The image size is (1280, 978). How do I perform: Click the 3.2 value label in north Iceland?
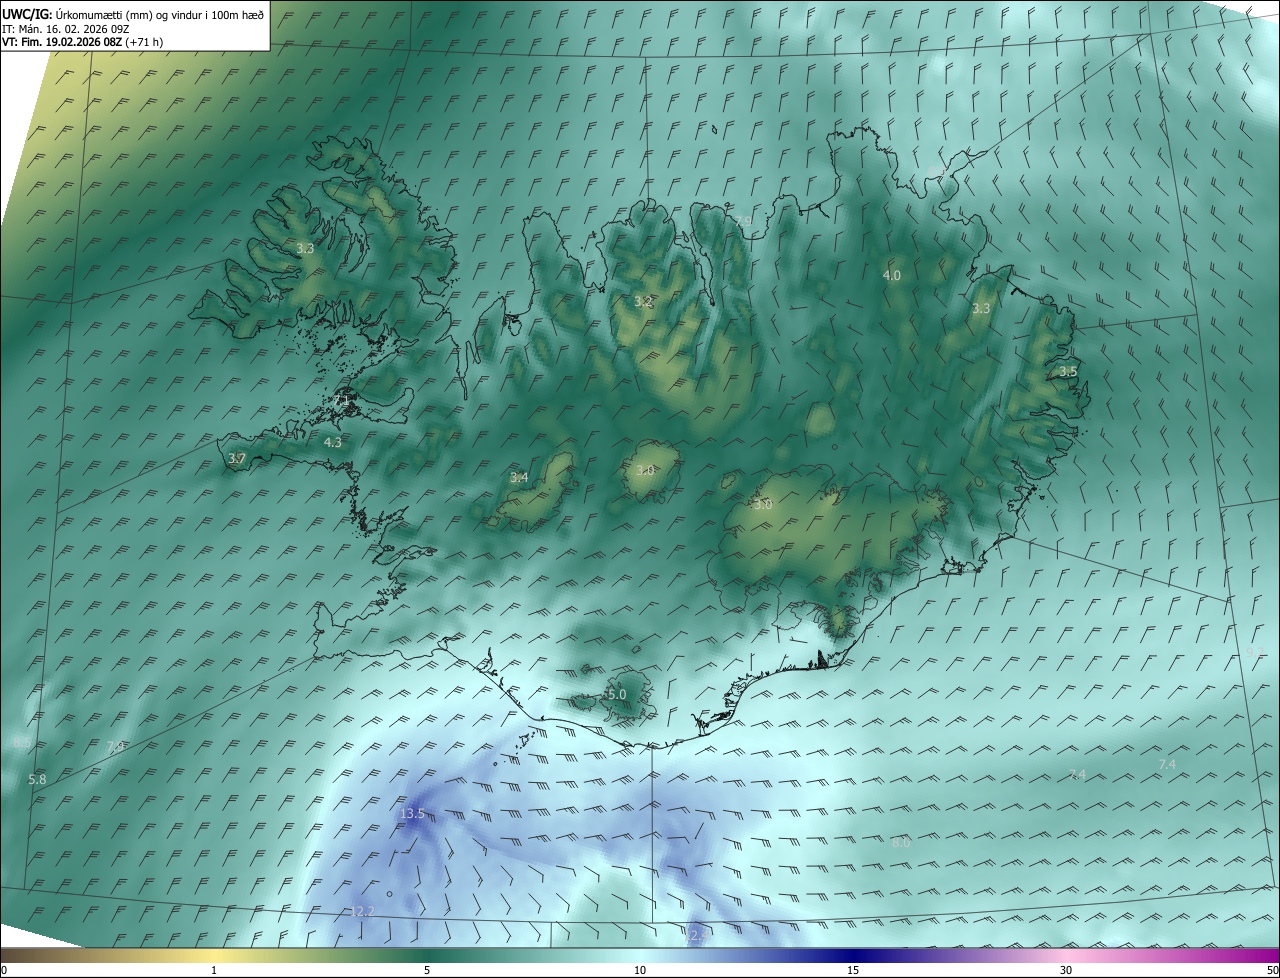644,302
